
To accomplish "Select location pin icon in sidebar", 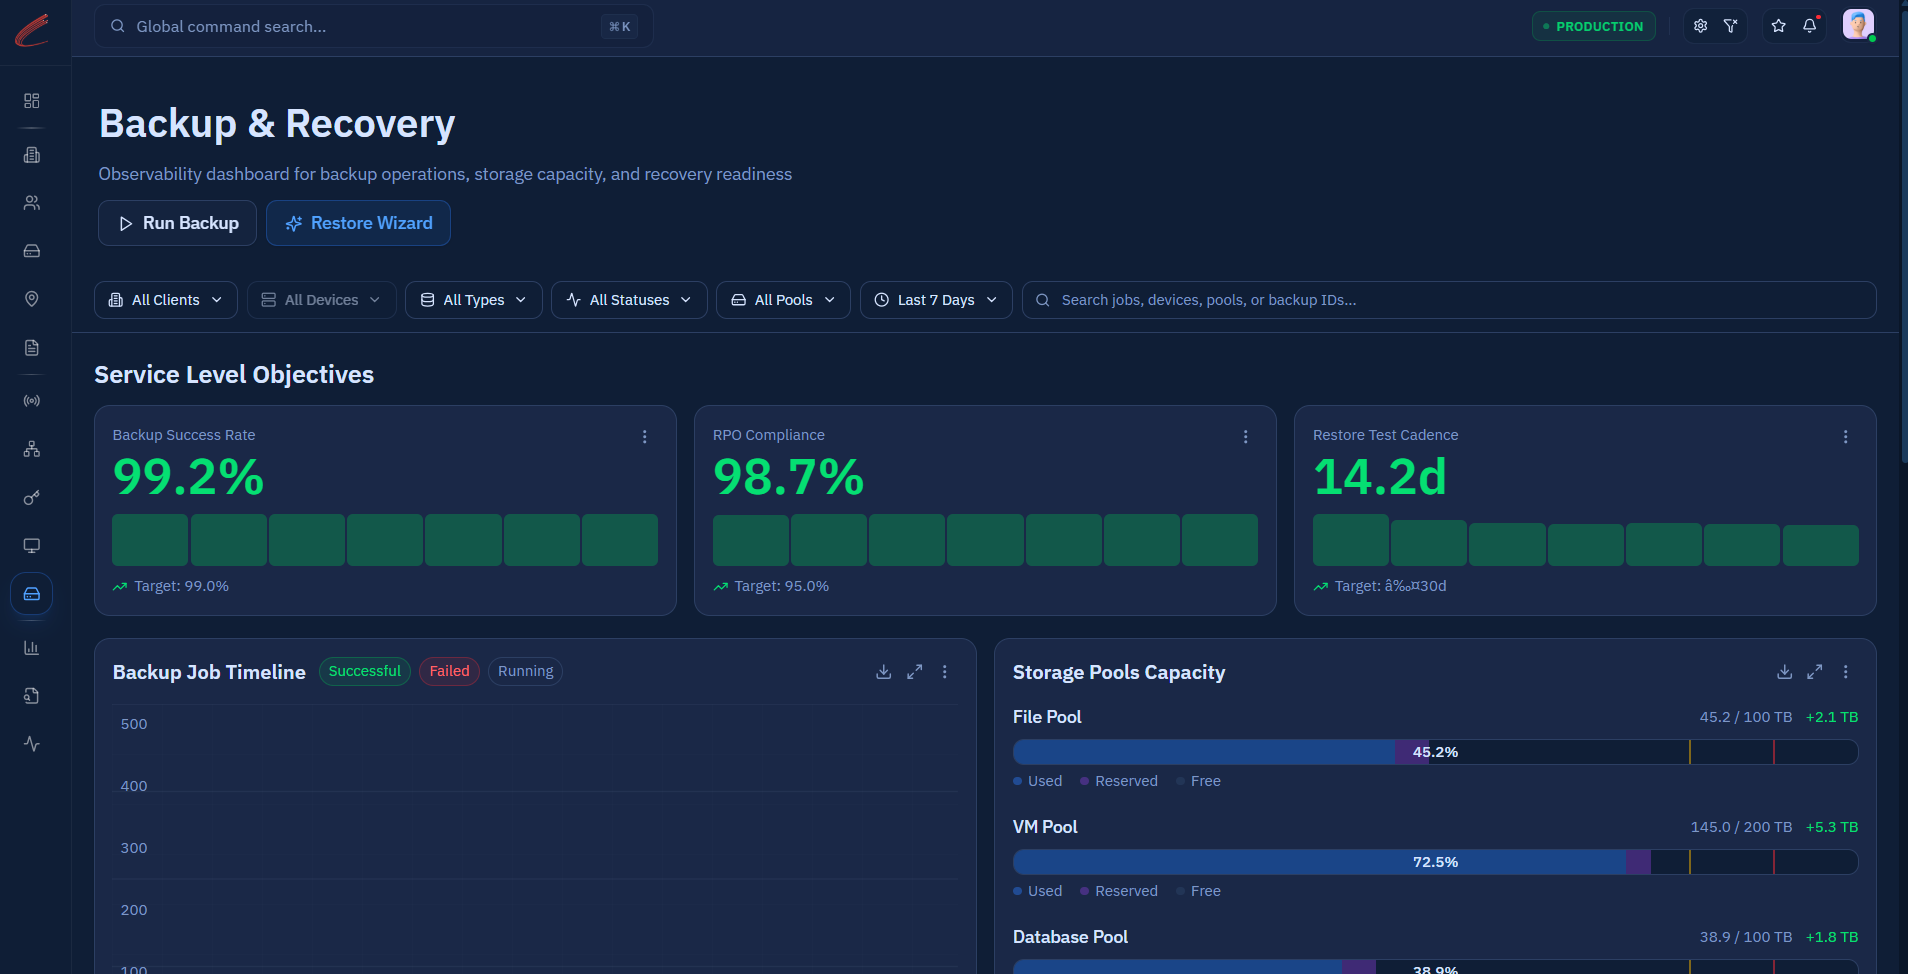I will point(32,299).
